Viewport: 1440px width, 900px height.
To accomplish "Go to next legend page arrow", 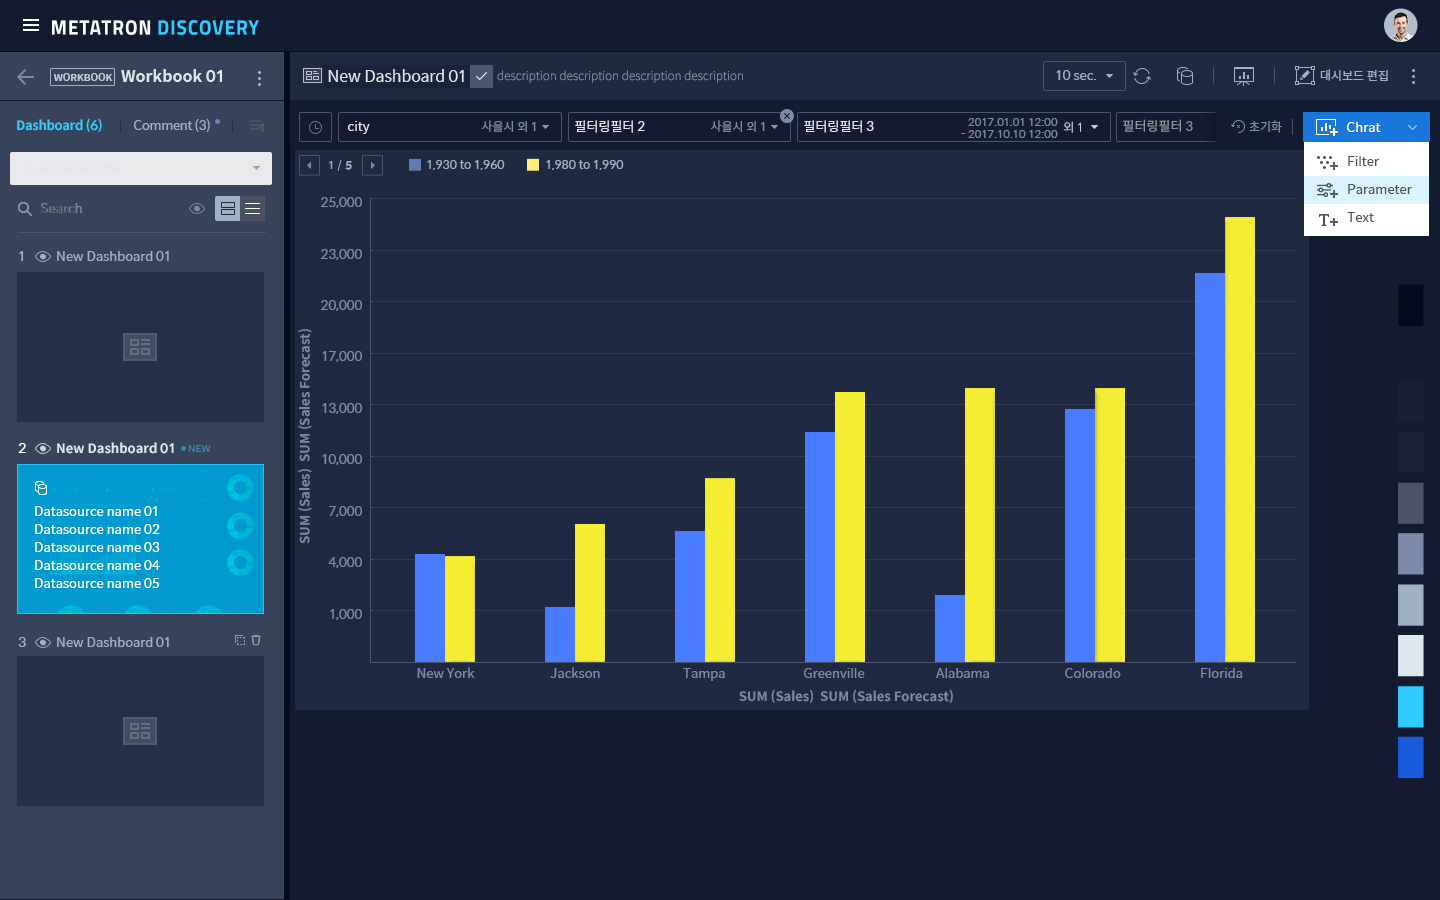I will [373, 165].
